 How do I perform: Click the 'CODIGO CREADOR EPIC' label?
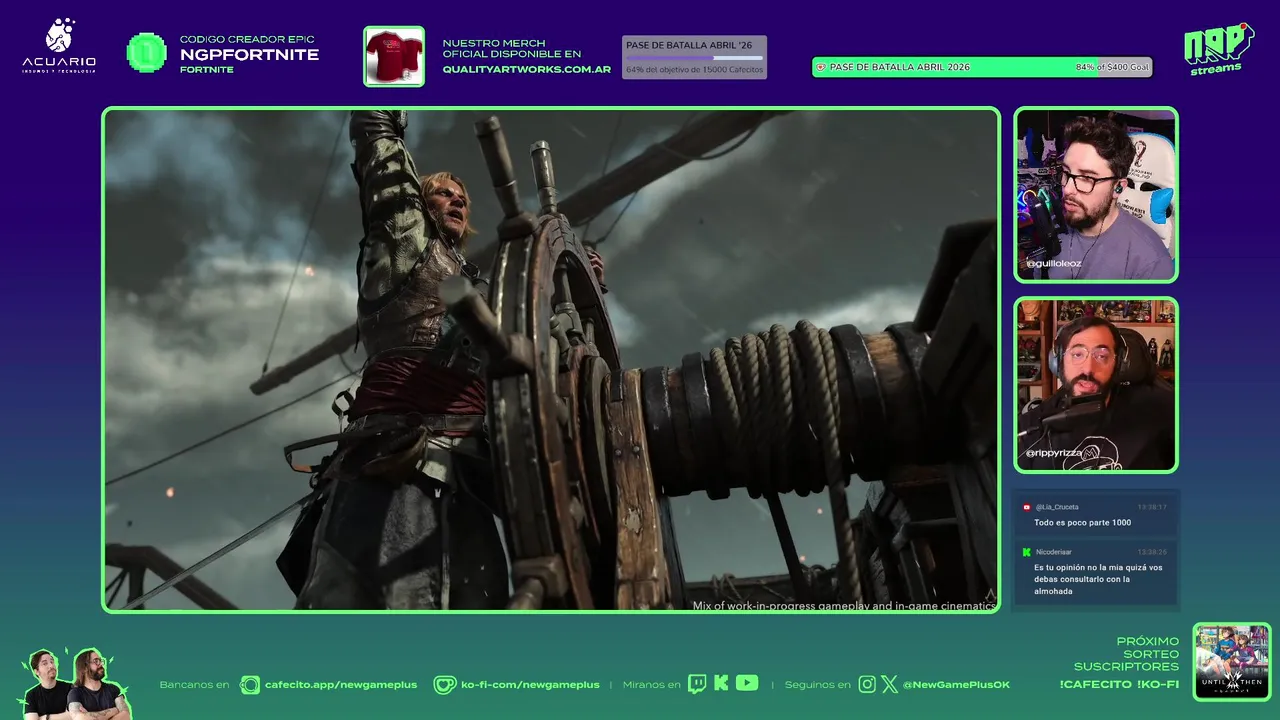click(247, 39)
